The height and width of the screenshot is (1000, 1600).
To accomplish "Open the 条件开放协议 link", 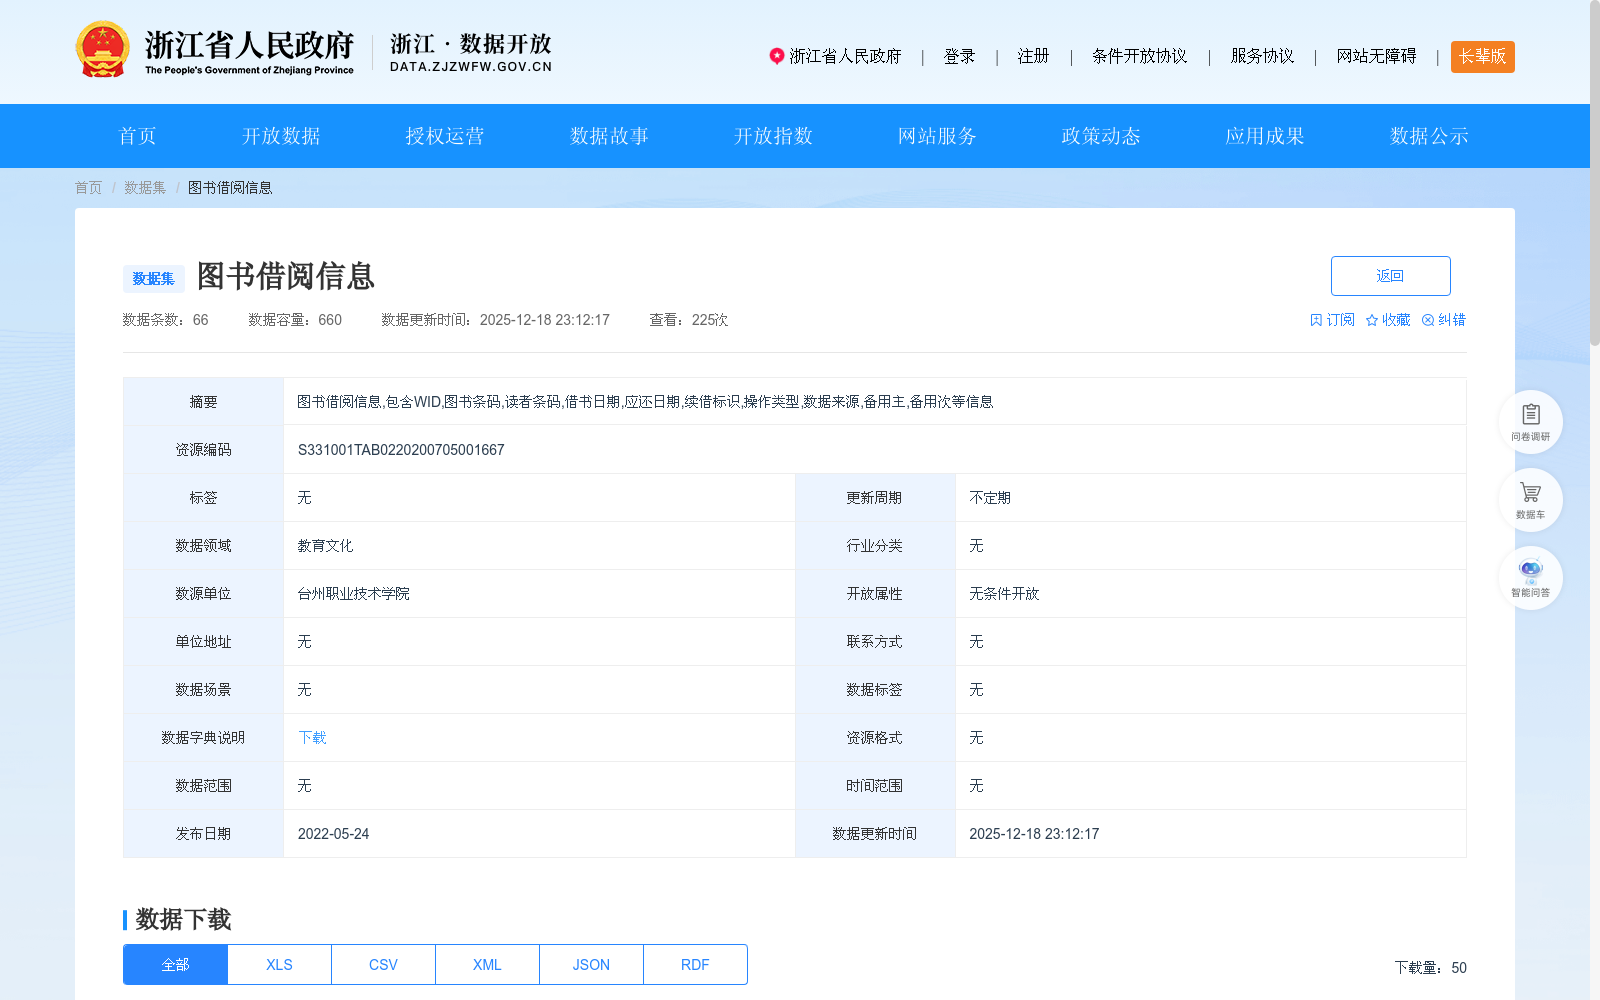I will point(1139,56).
